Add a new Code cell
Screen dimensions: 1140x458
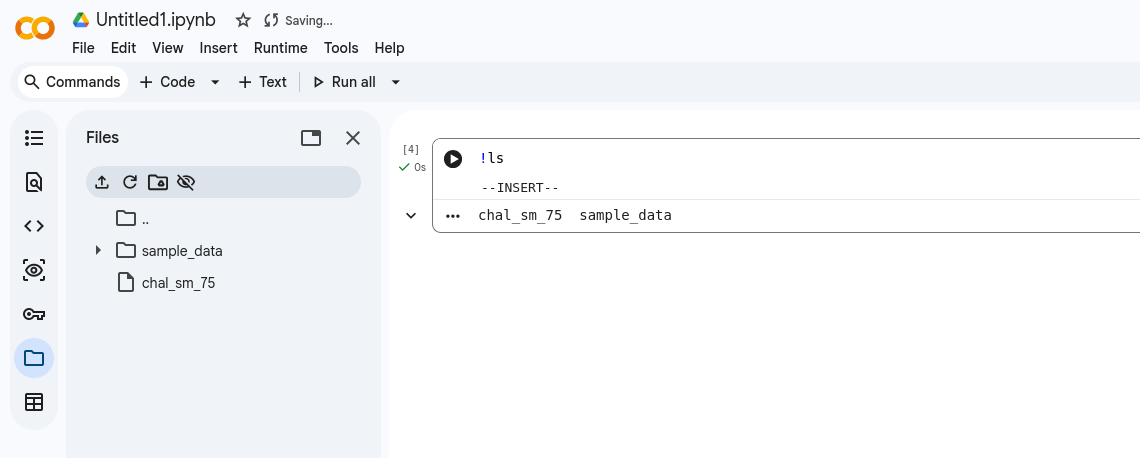pos(168,82)
